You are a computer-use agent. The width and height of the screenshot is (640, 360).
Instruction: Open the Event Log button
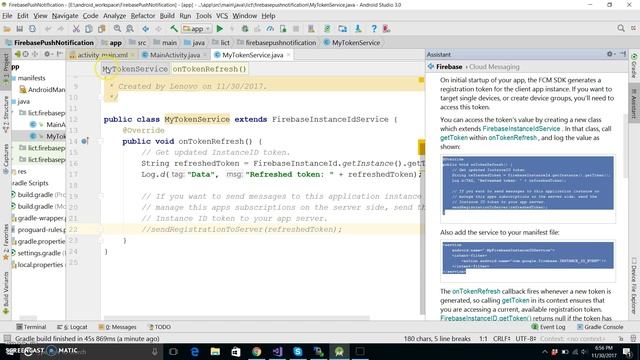tap(549, 327)
